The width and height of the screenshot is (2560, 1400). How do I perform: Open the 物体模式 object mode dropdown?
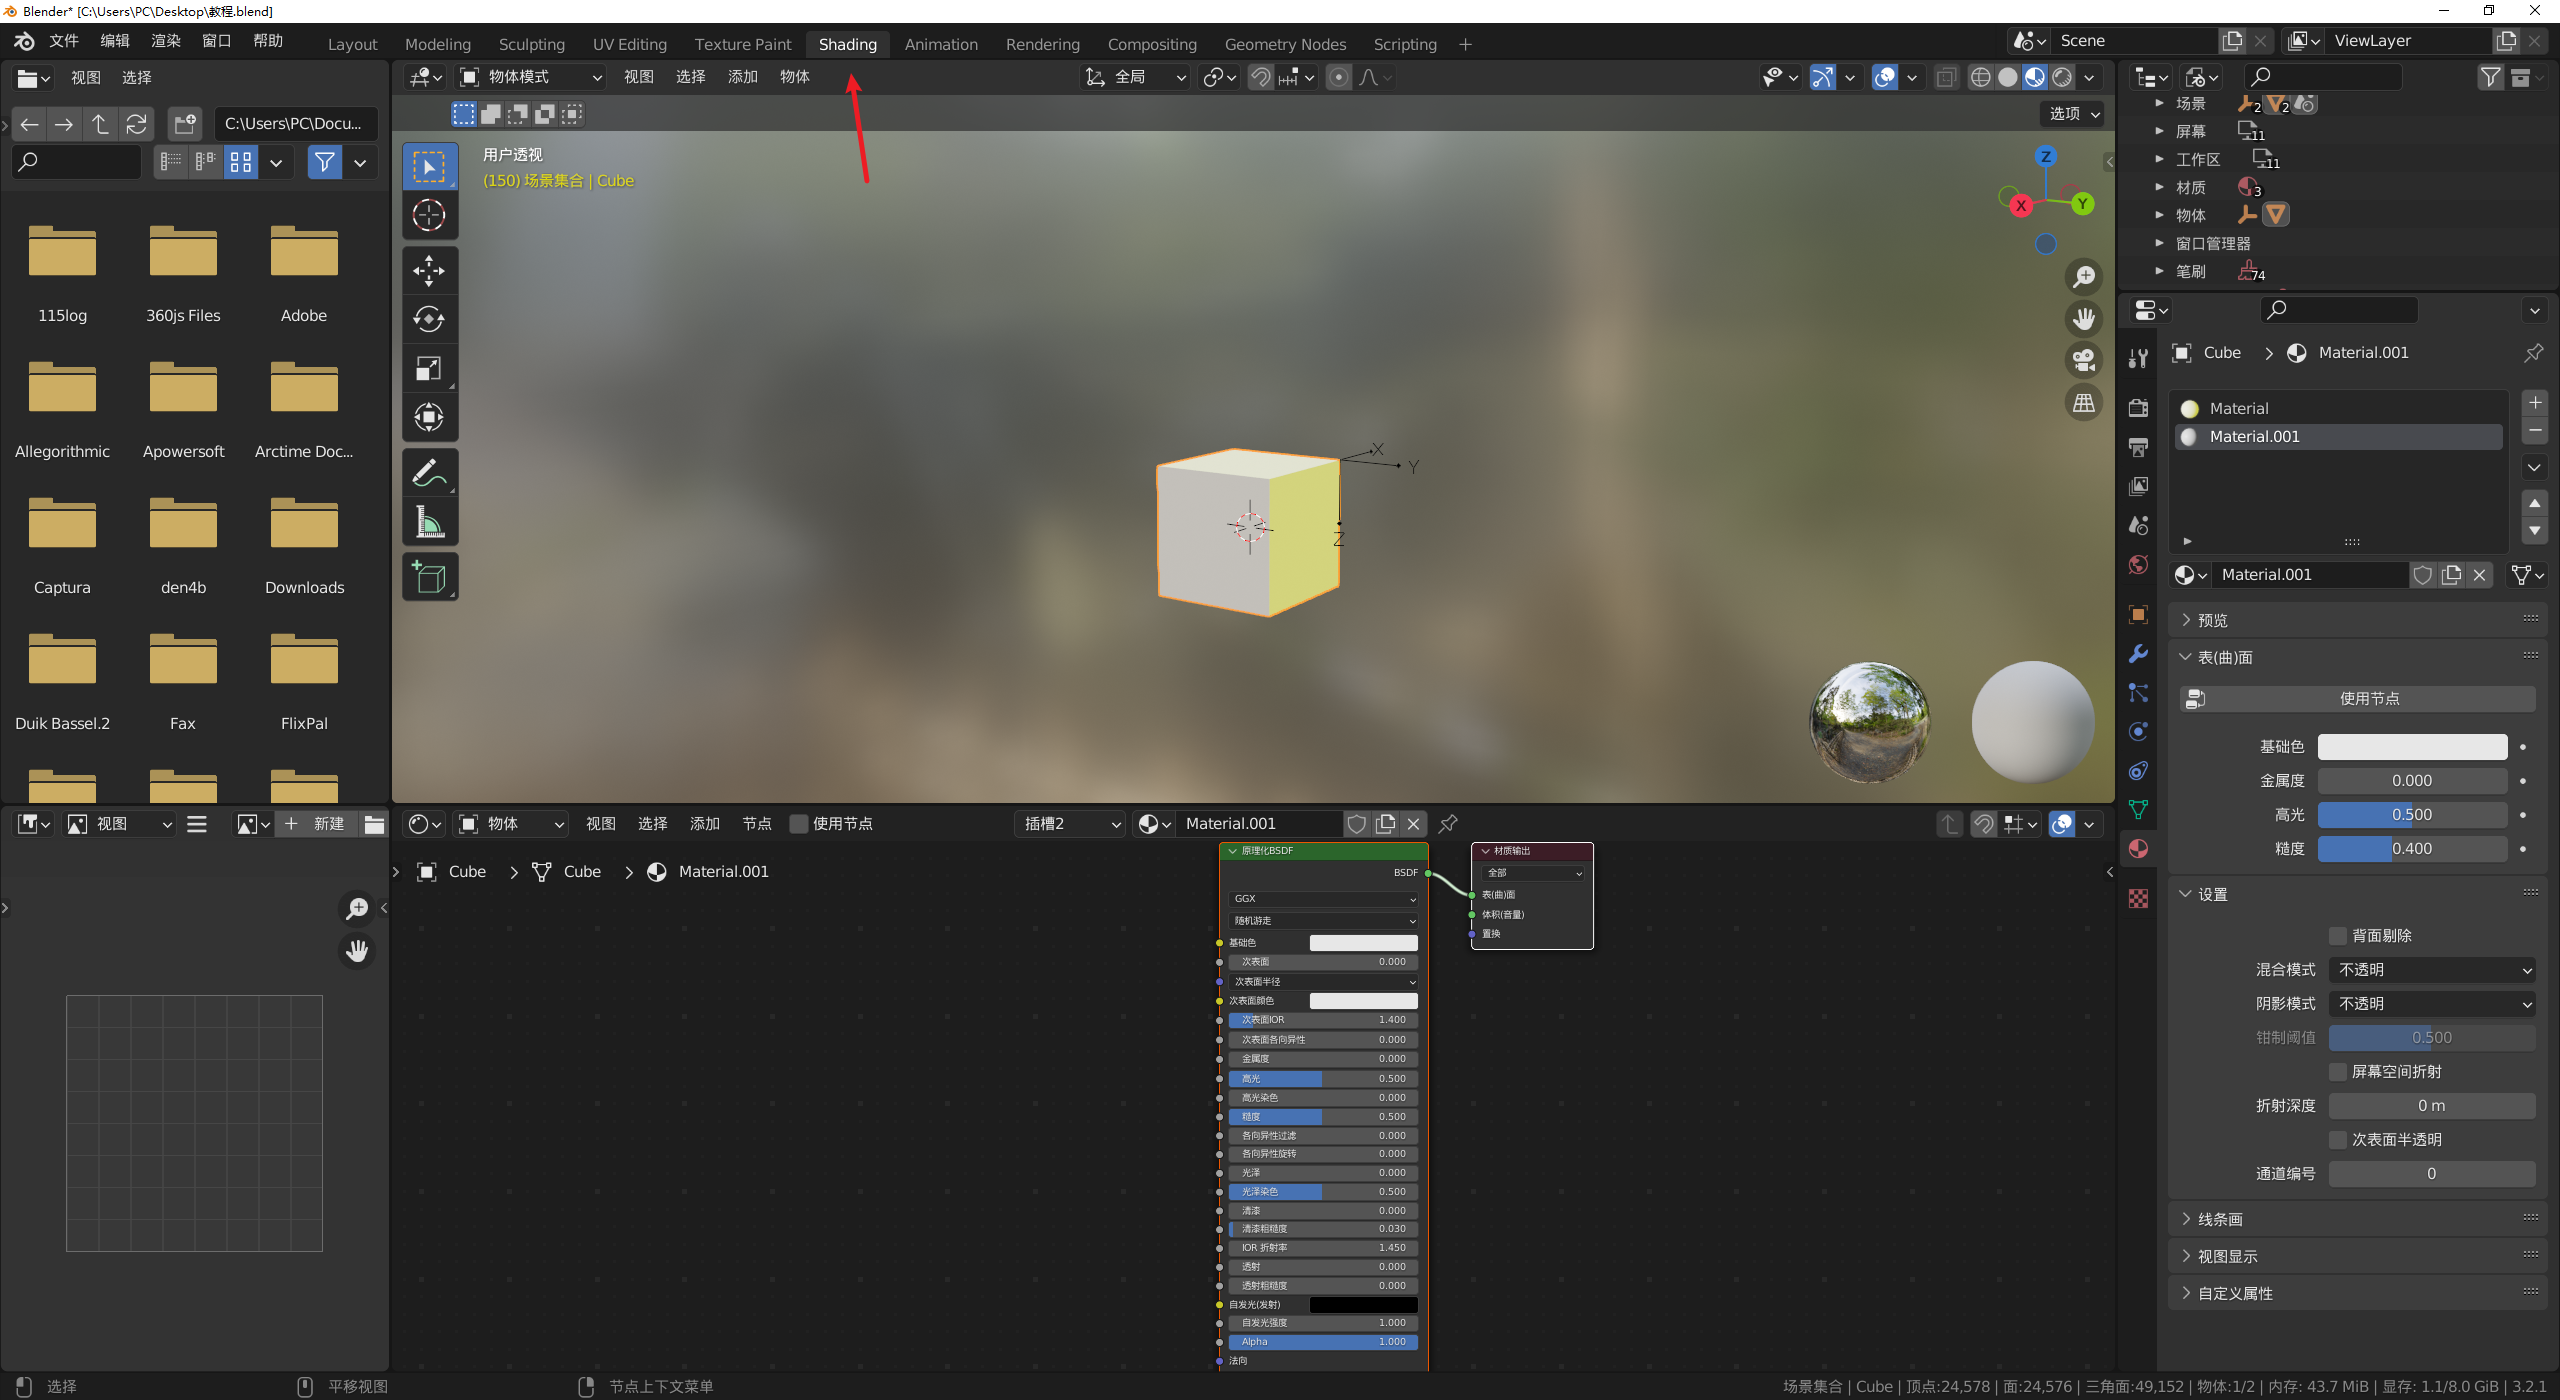531,77
